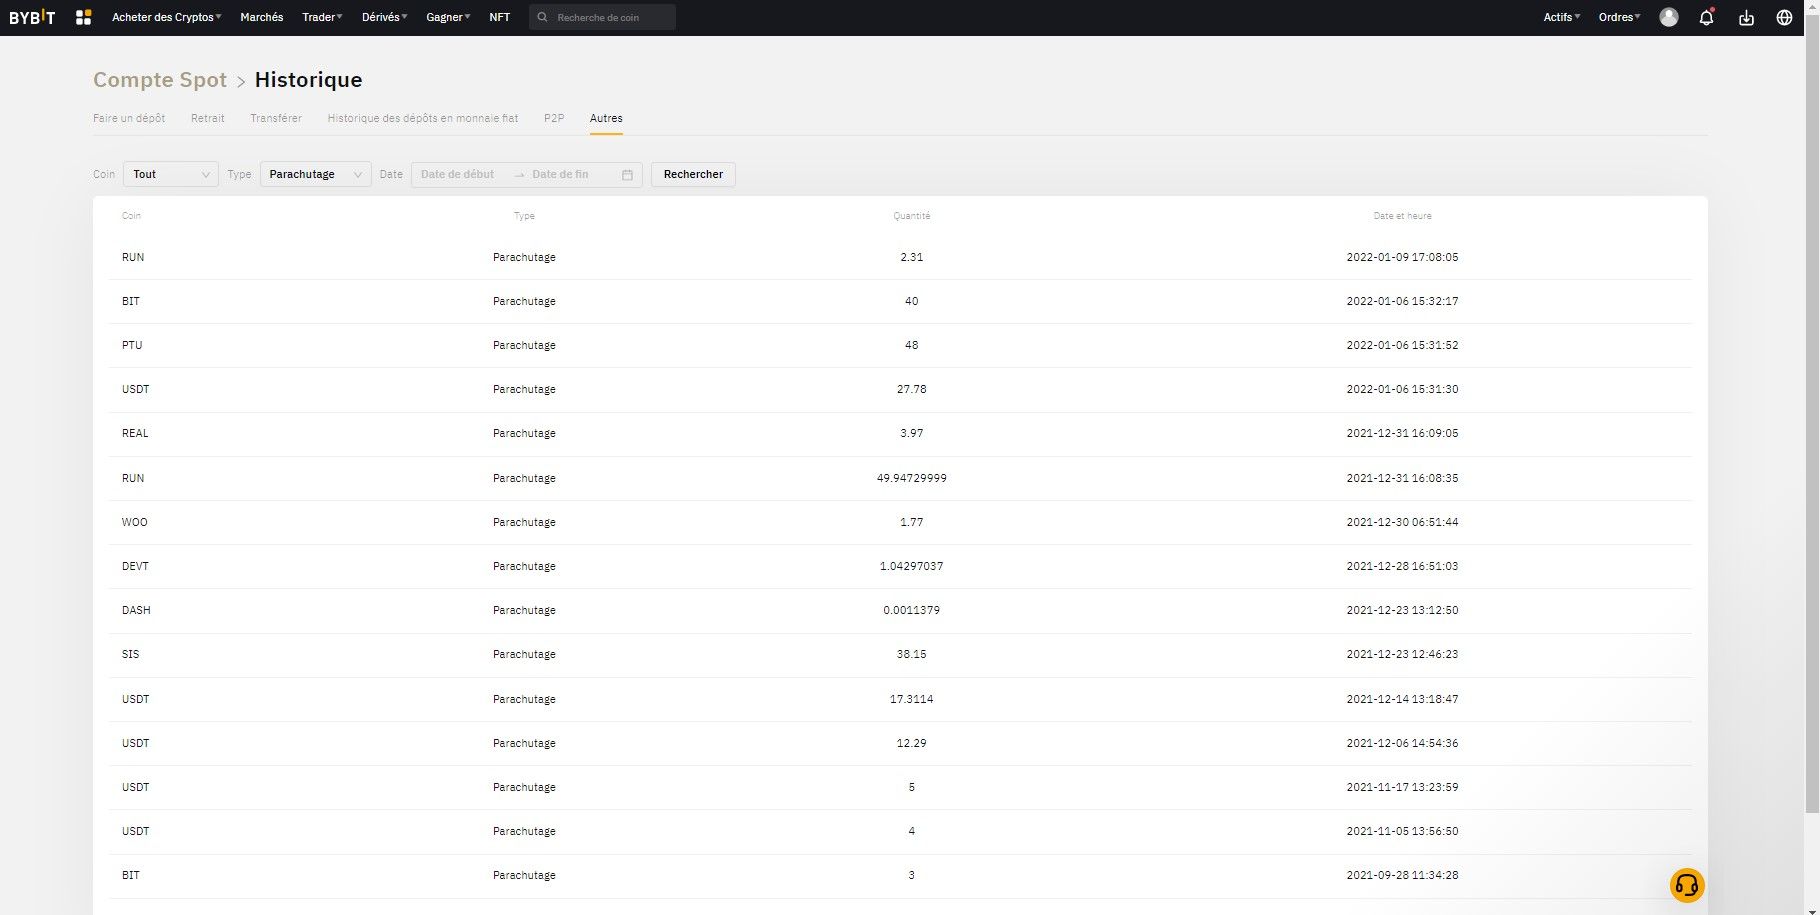Click the Bybit logo
Screen dimensions: 1820x915
click(32, 17)
